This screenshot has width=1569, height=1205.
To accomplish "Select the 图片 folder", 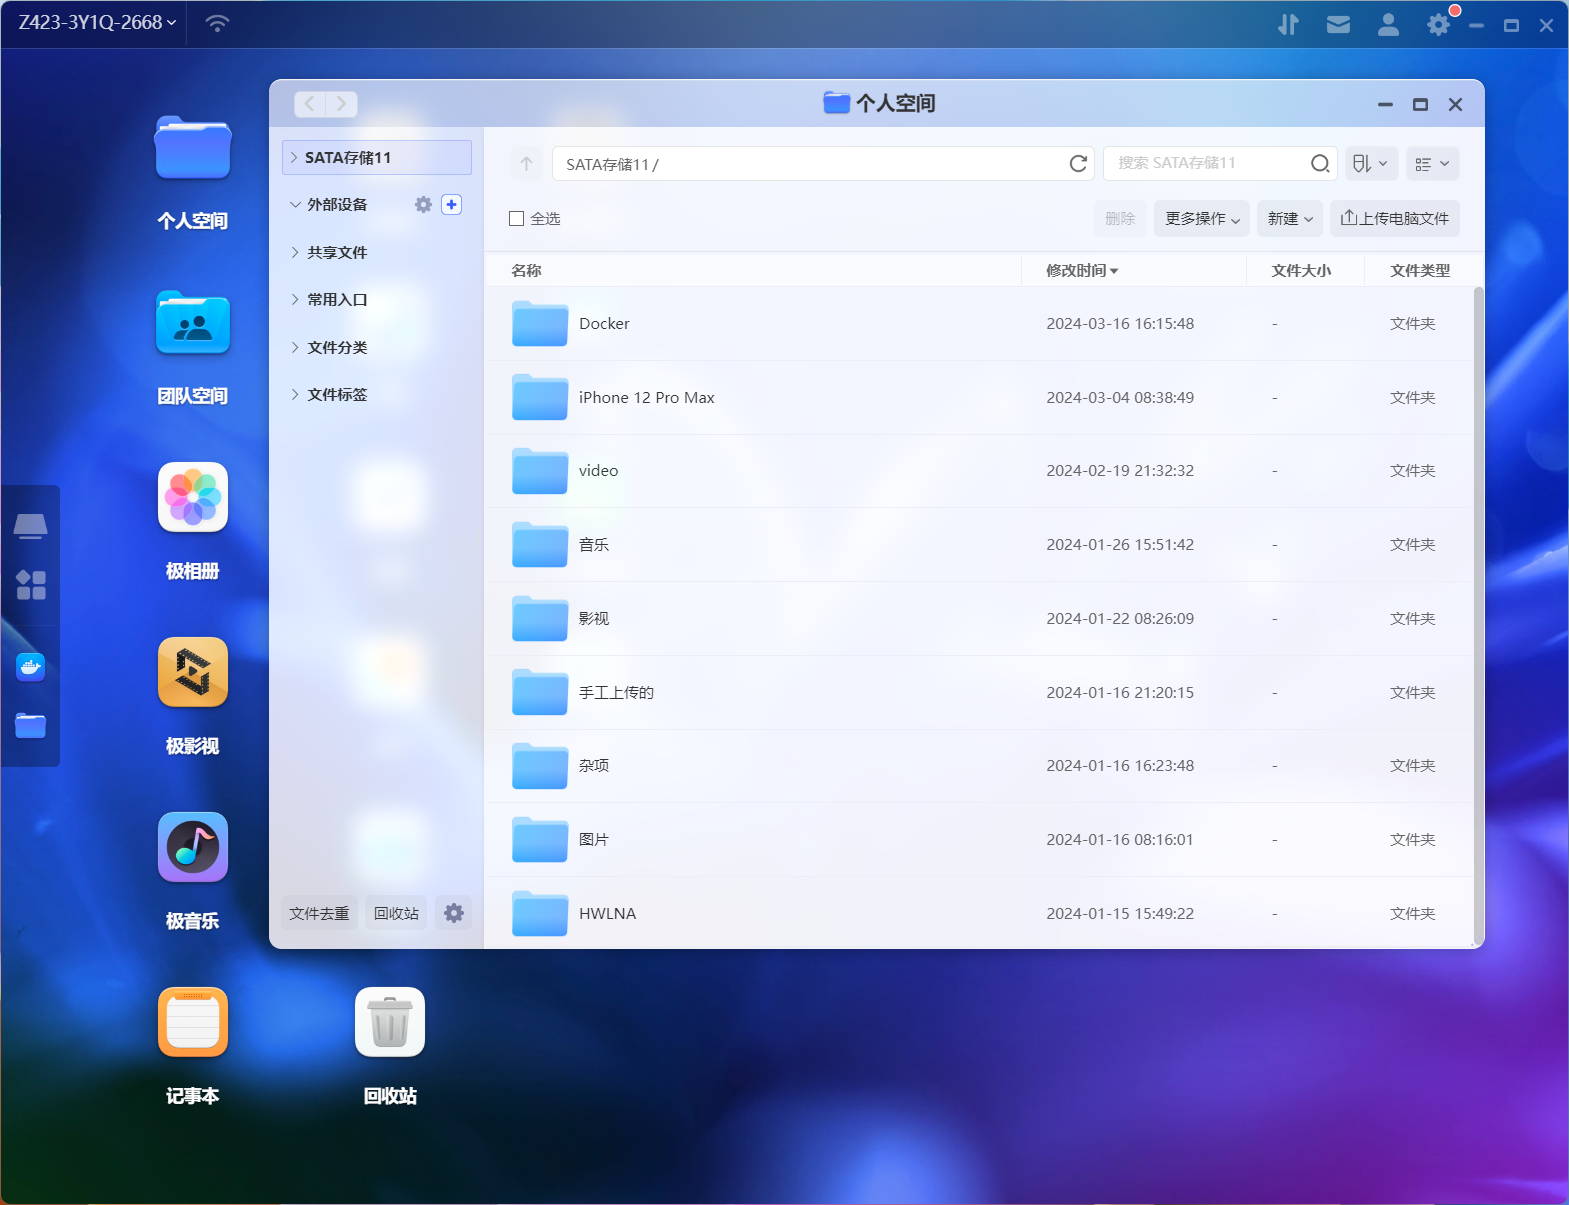I will (979, 840).
